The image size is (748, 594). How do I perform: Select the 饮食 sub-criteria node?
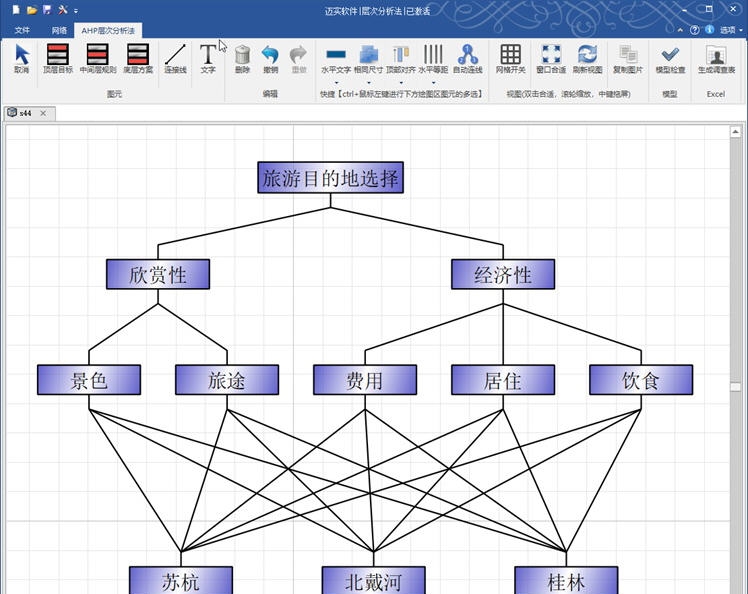click(x=641, y=380)
